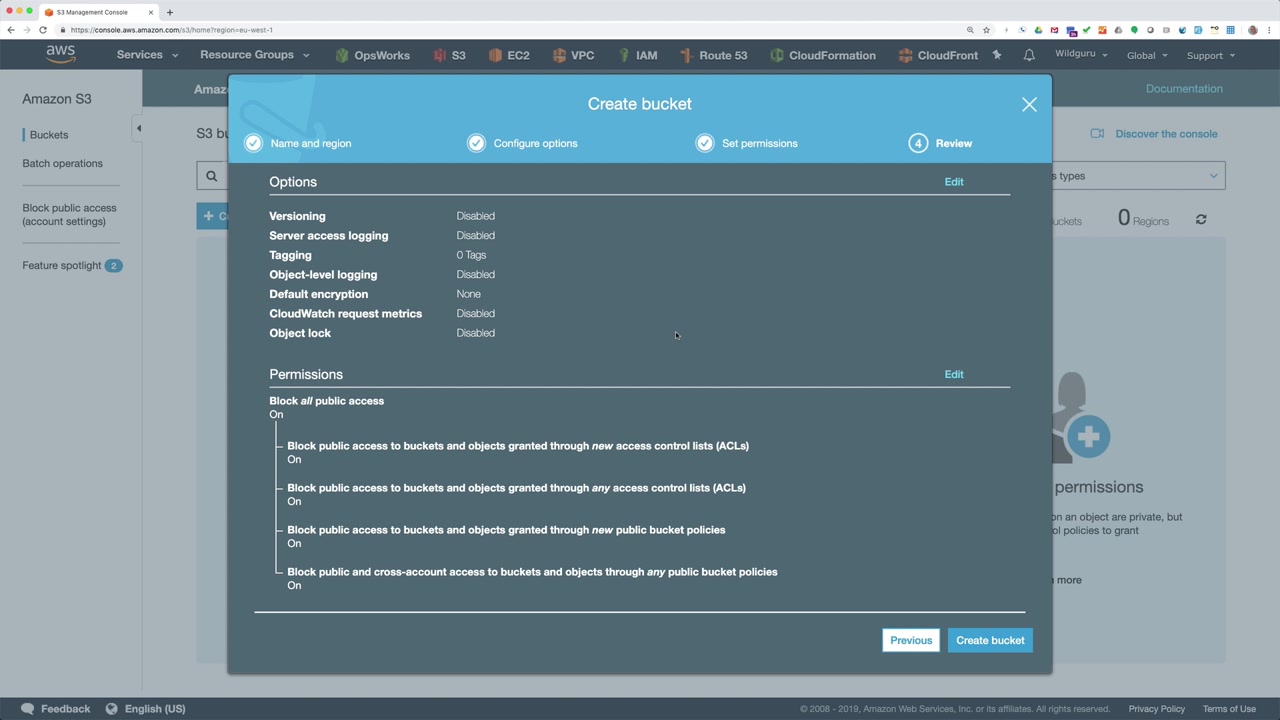Go to the Set permissions step
Viewport: 1280px width, 720px height.
click(x=747, y=143)
